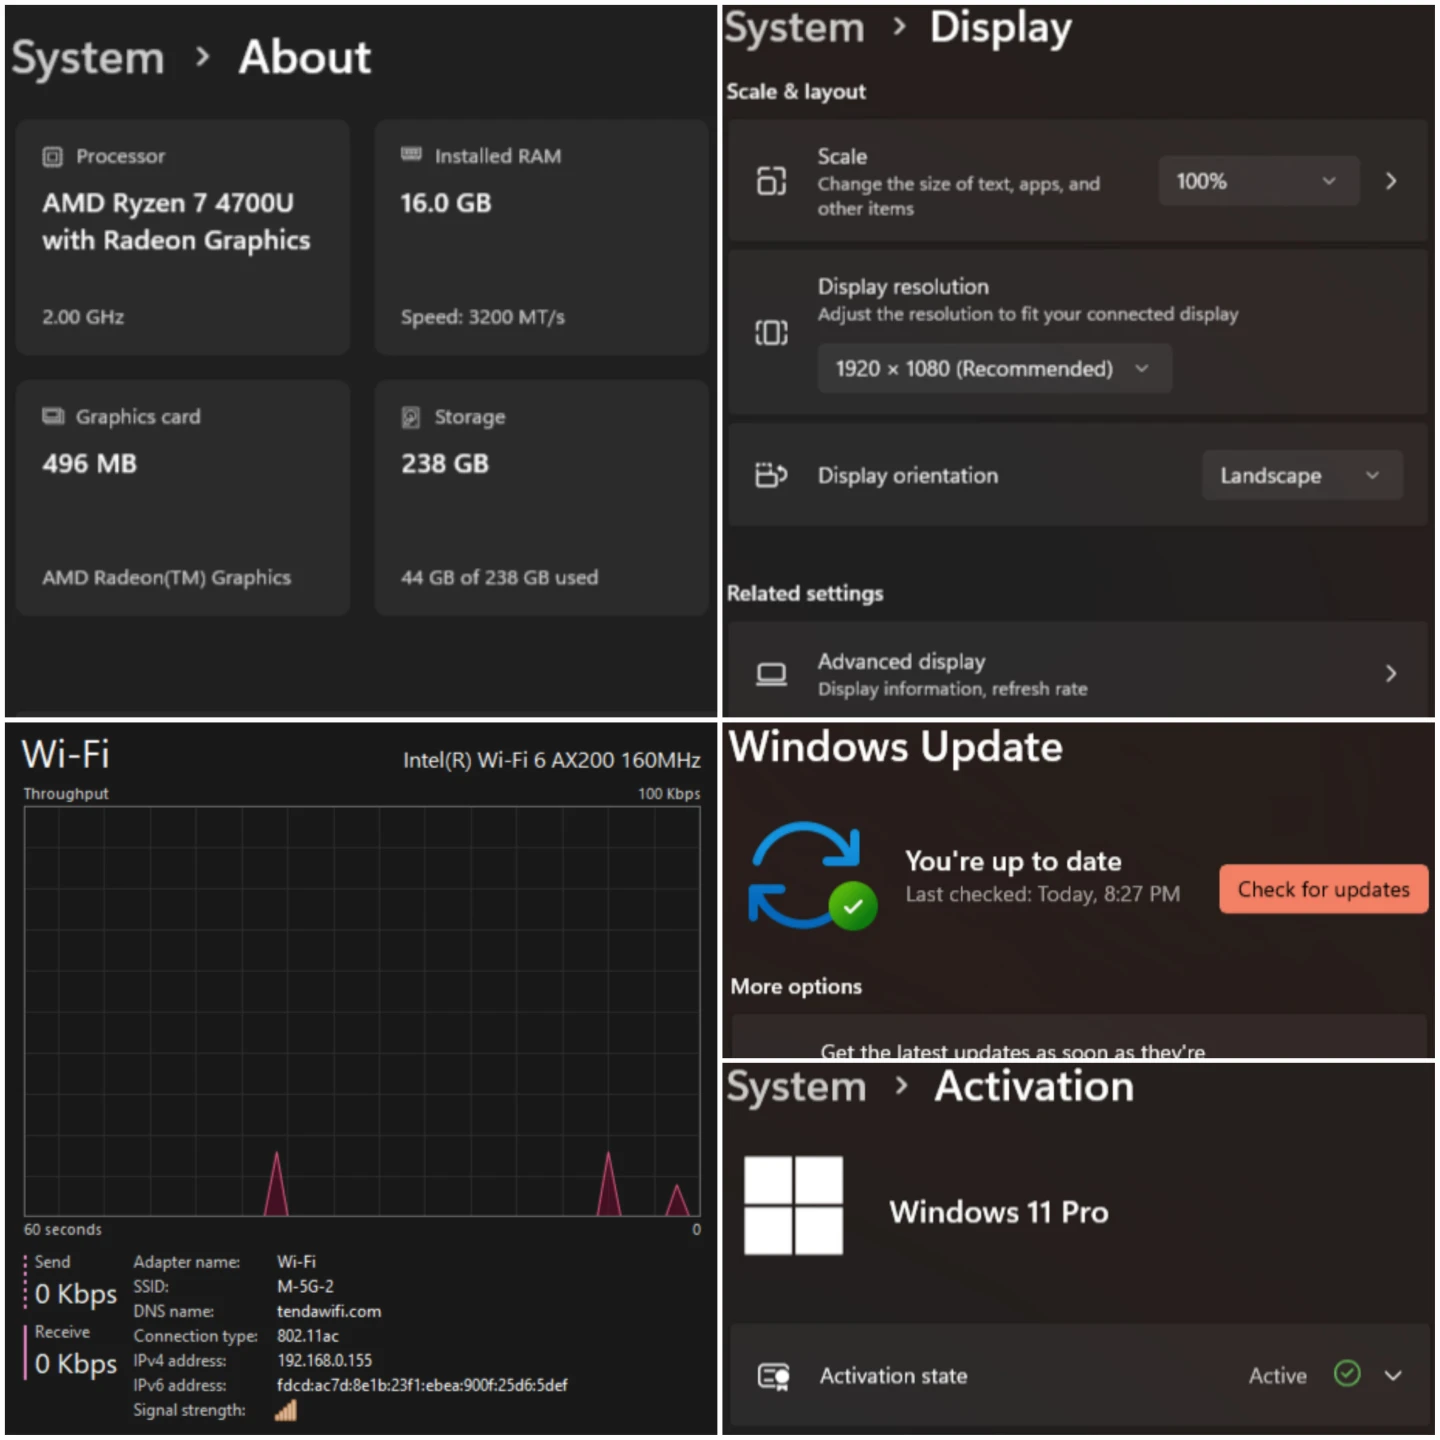This screenshot has height=1440, width=1440.
Task: Click the Display resolution icon
Action: (771, 332)
